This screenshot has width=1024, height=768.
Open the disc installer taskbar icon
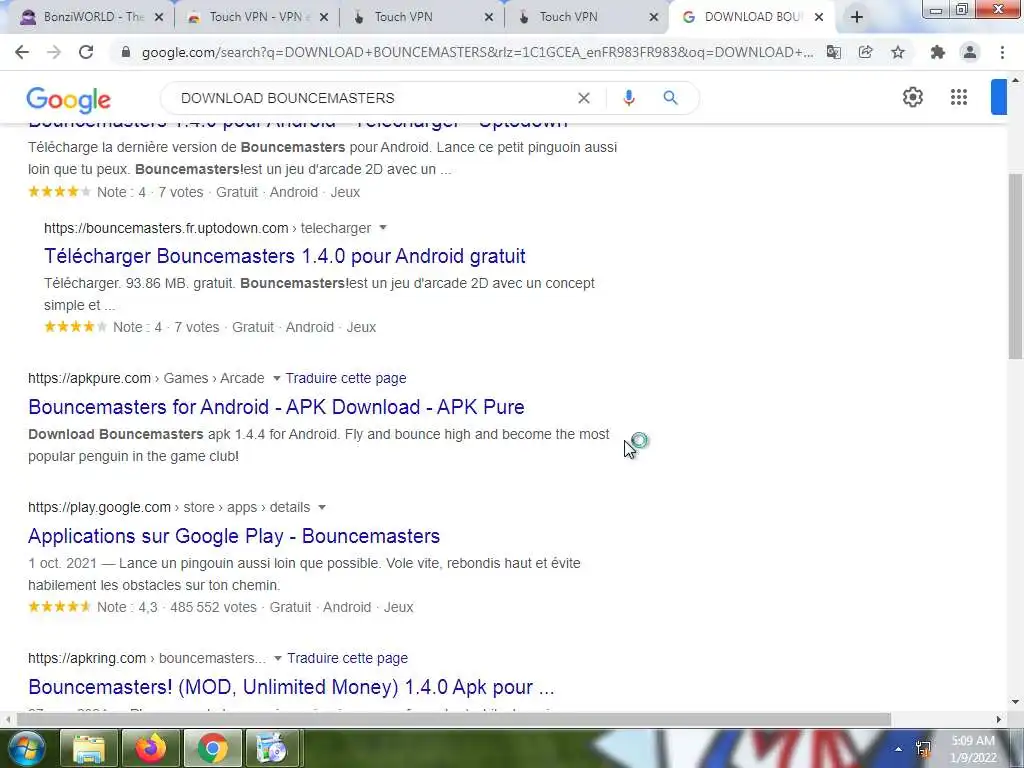(272, 748)
